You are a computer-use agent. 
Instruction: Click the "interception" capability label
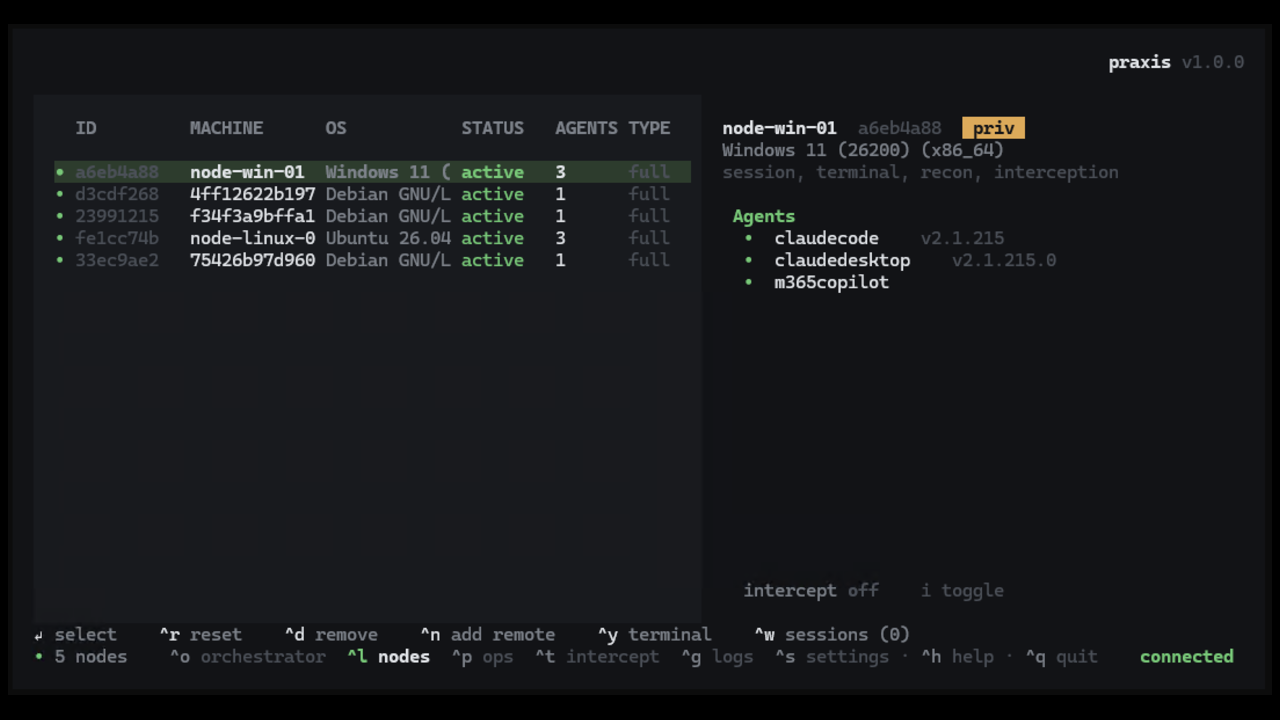click(1056, 172)
